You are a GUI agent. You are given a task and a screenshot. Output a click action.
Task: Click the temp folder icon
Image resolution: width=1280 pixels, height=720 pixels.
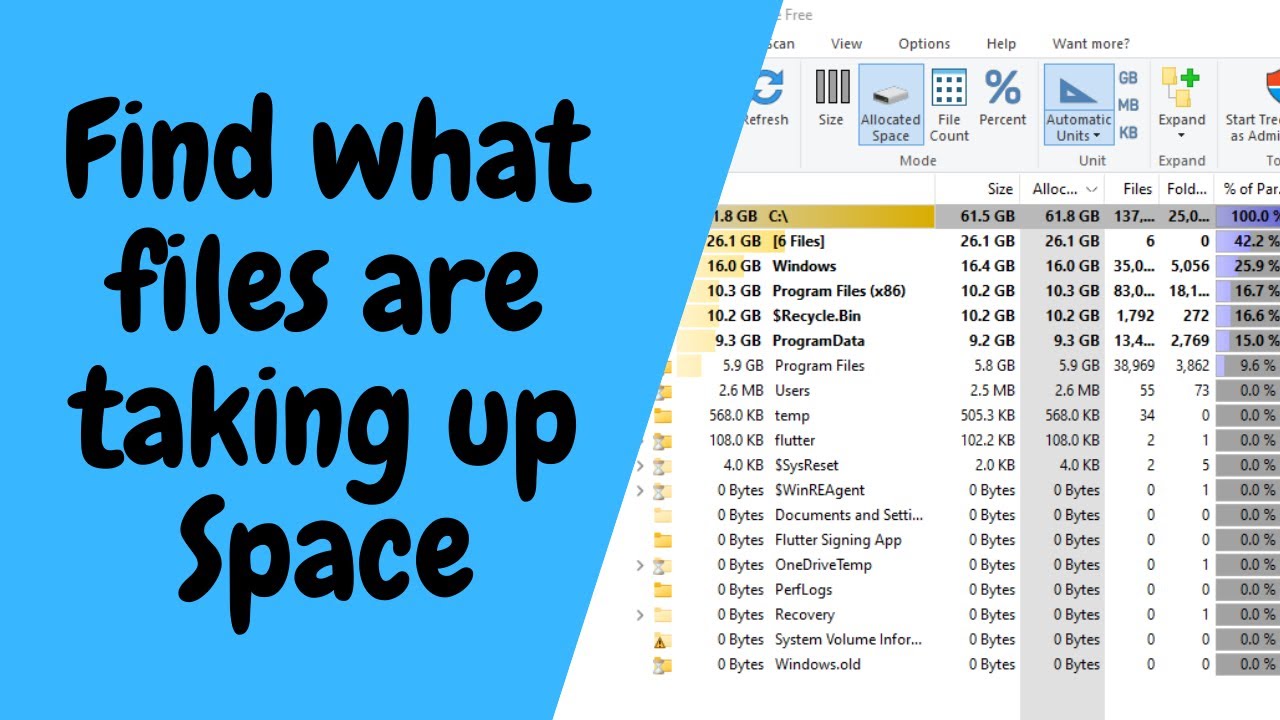[x=662, y=416]
